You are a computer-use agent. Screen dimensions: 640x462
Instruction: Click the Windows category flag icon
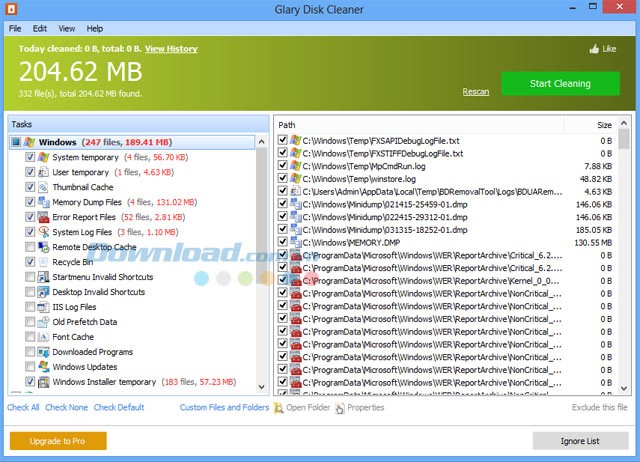point(29,142)
